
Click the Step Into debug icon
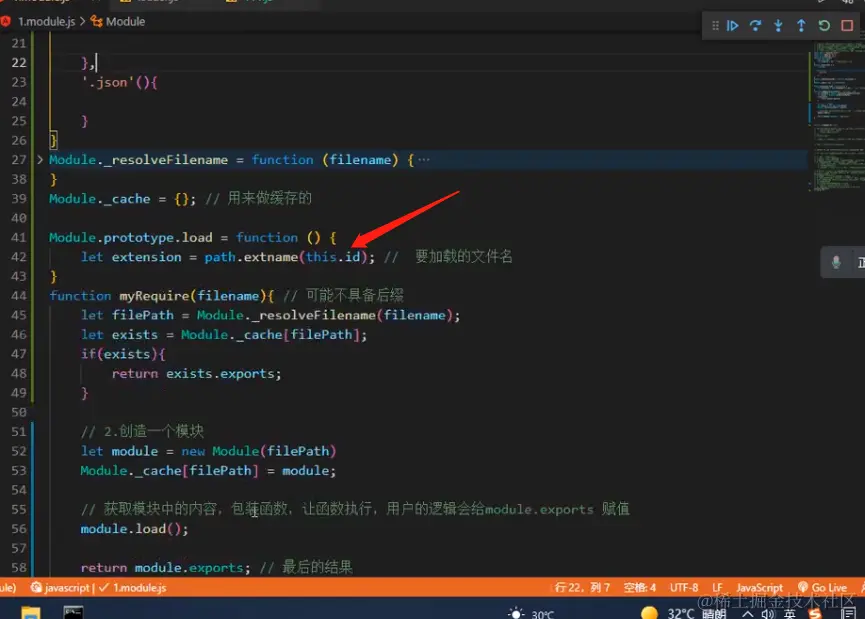(x=778, y=25)
